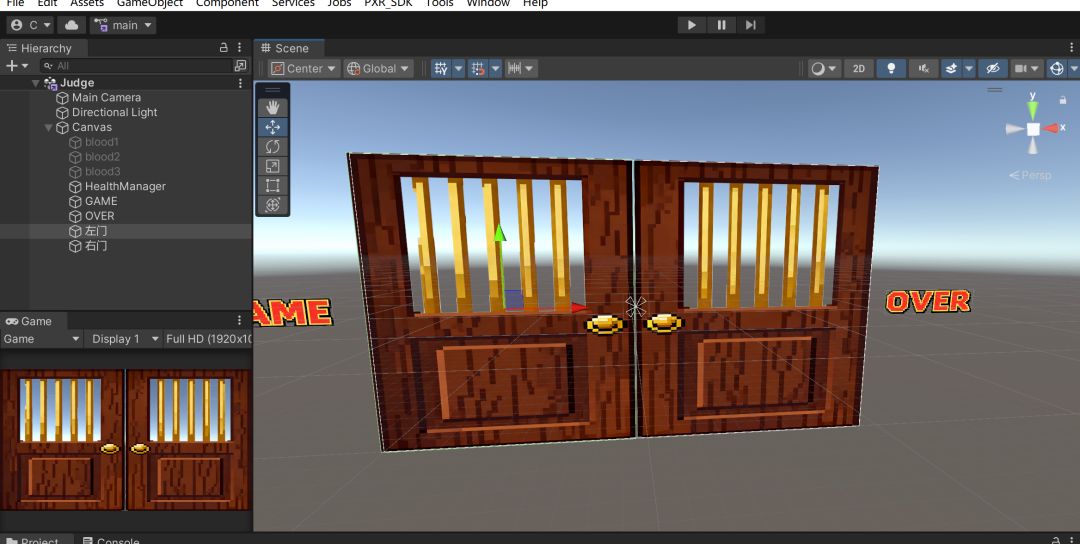The image size is (1080, 544).
Task: Click the account icon button
Action: point(31,25)
